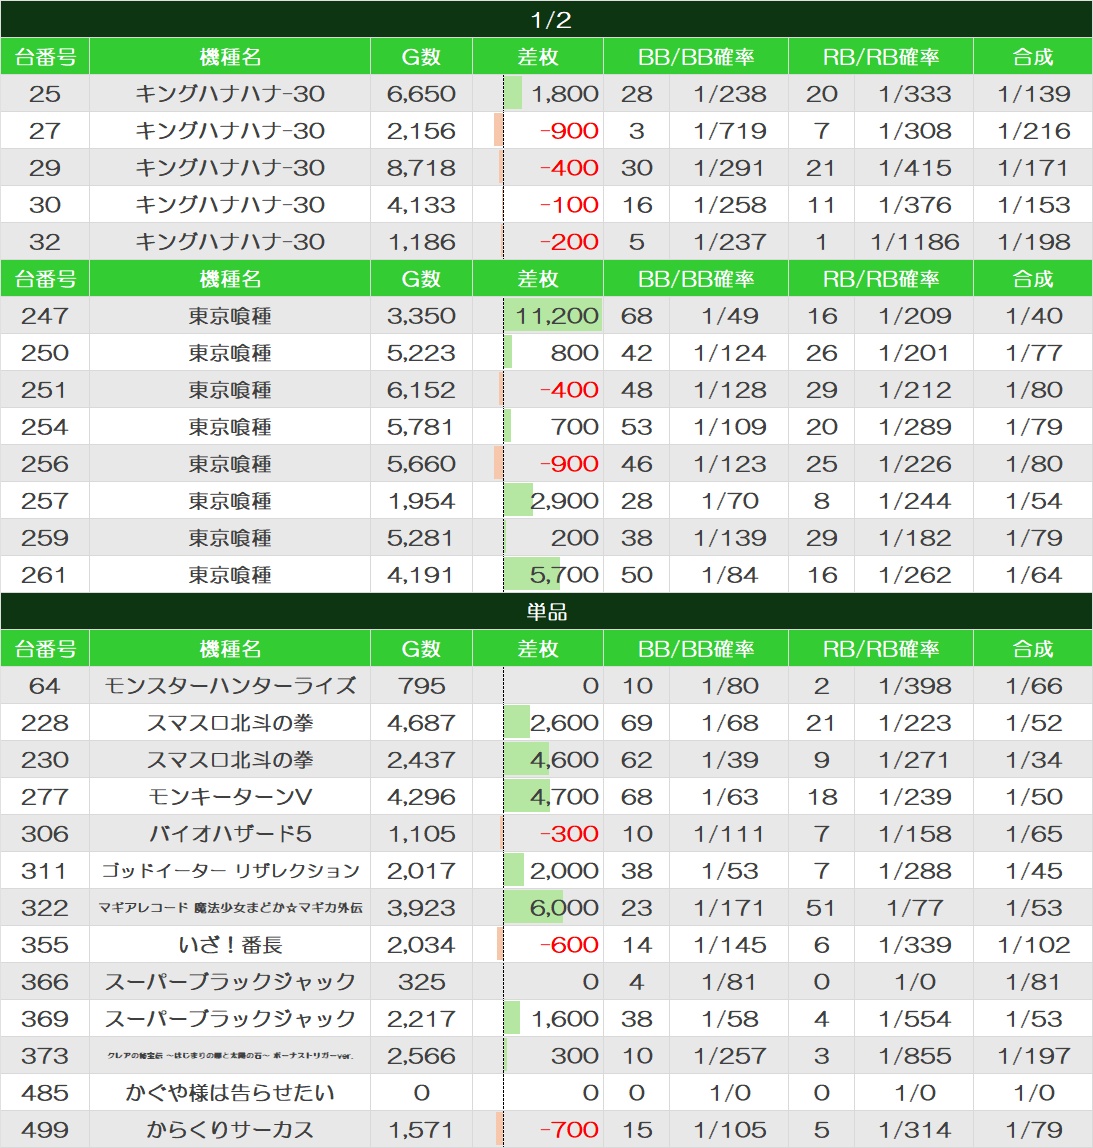Image resolution: width=1093 pixels, height=1148 pixels.
Task: Click スマスロ北斗の拳 in row 230
Action: coord(230,759)
